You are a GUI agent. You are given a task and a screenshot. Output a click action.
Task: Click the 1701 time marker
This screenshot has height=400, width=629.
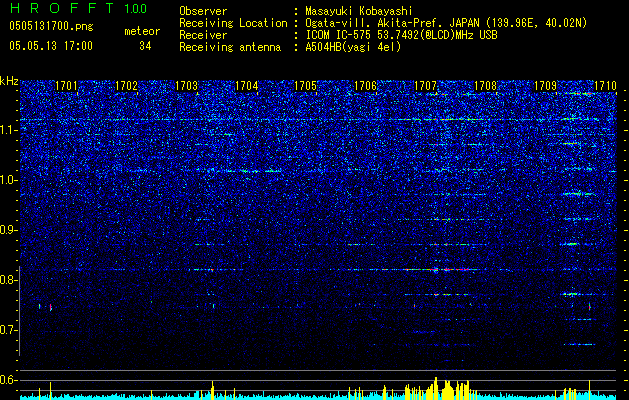(66, 86)
